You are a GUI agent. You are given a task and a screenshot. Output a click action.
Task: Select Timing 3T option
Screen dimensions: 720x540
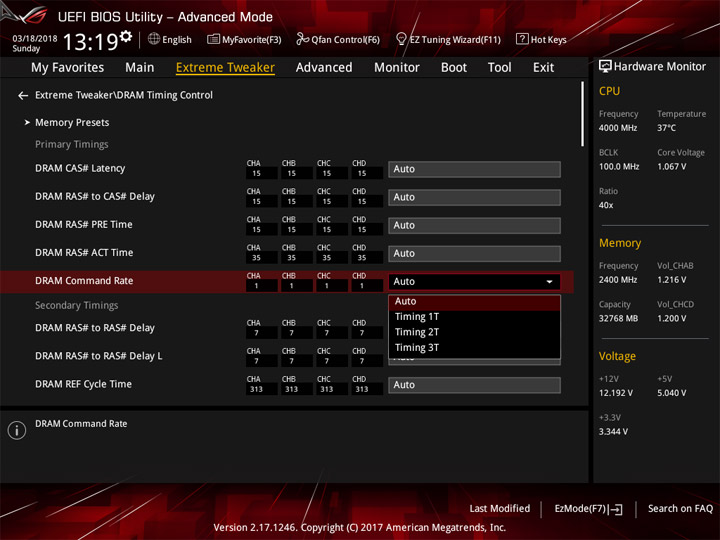474,348
